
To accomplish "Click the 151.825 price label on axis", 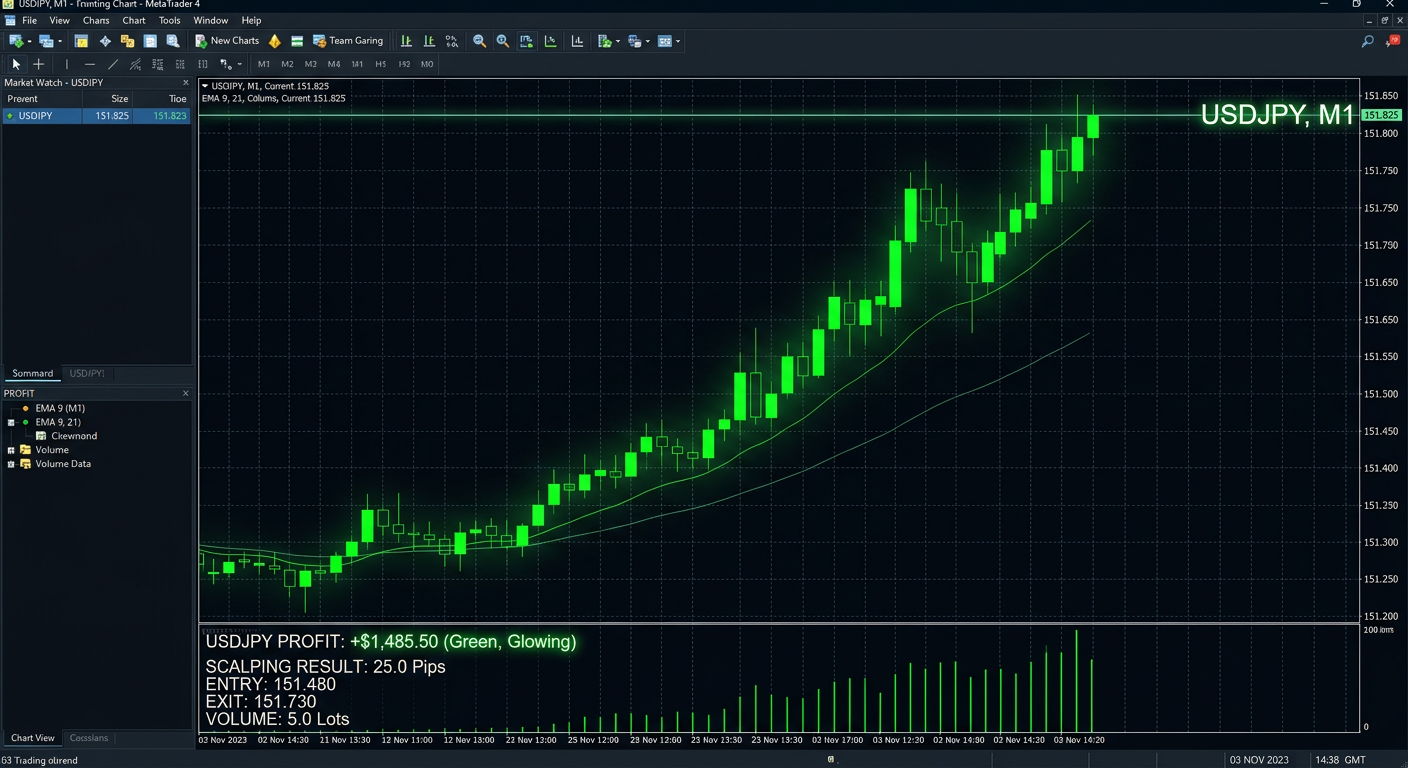I will point(1381,115).
